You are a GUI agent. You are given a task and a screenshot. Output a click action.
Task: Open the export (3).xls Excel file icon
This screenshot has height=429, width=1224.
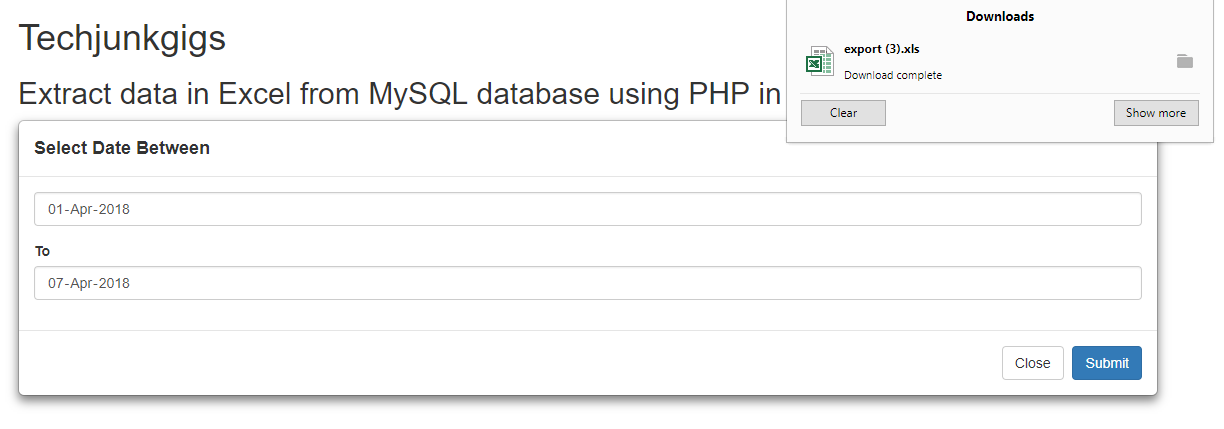tap(819, 61)
